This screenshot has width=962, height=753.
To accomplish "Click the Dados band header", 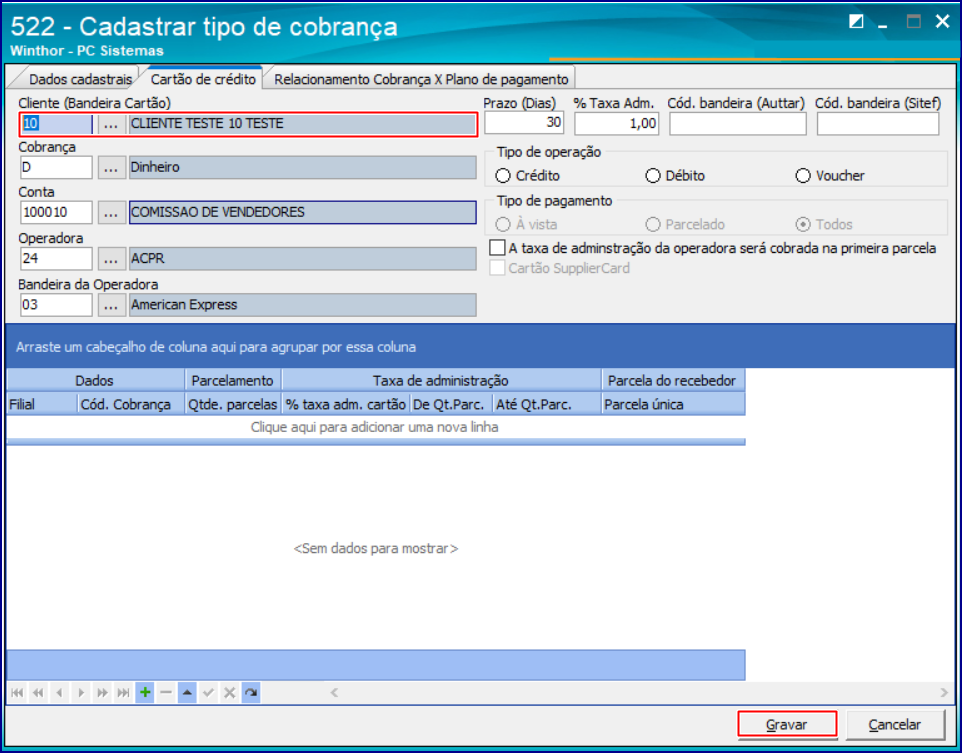I will (95, 380).
